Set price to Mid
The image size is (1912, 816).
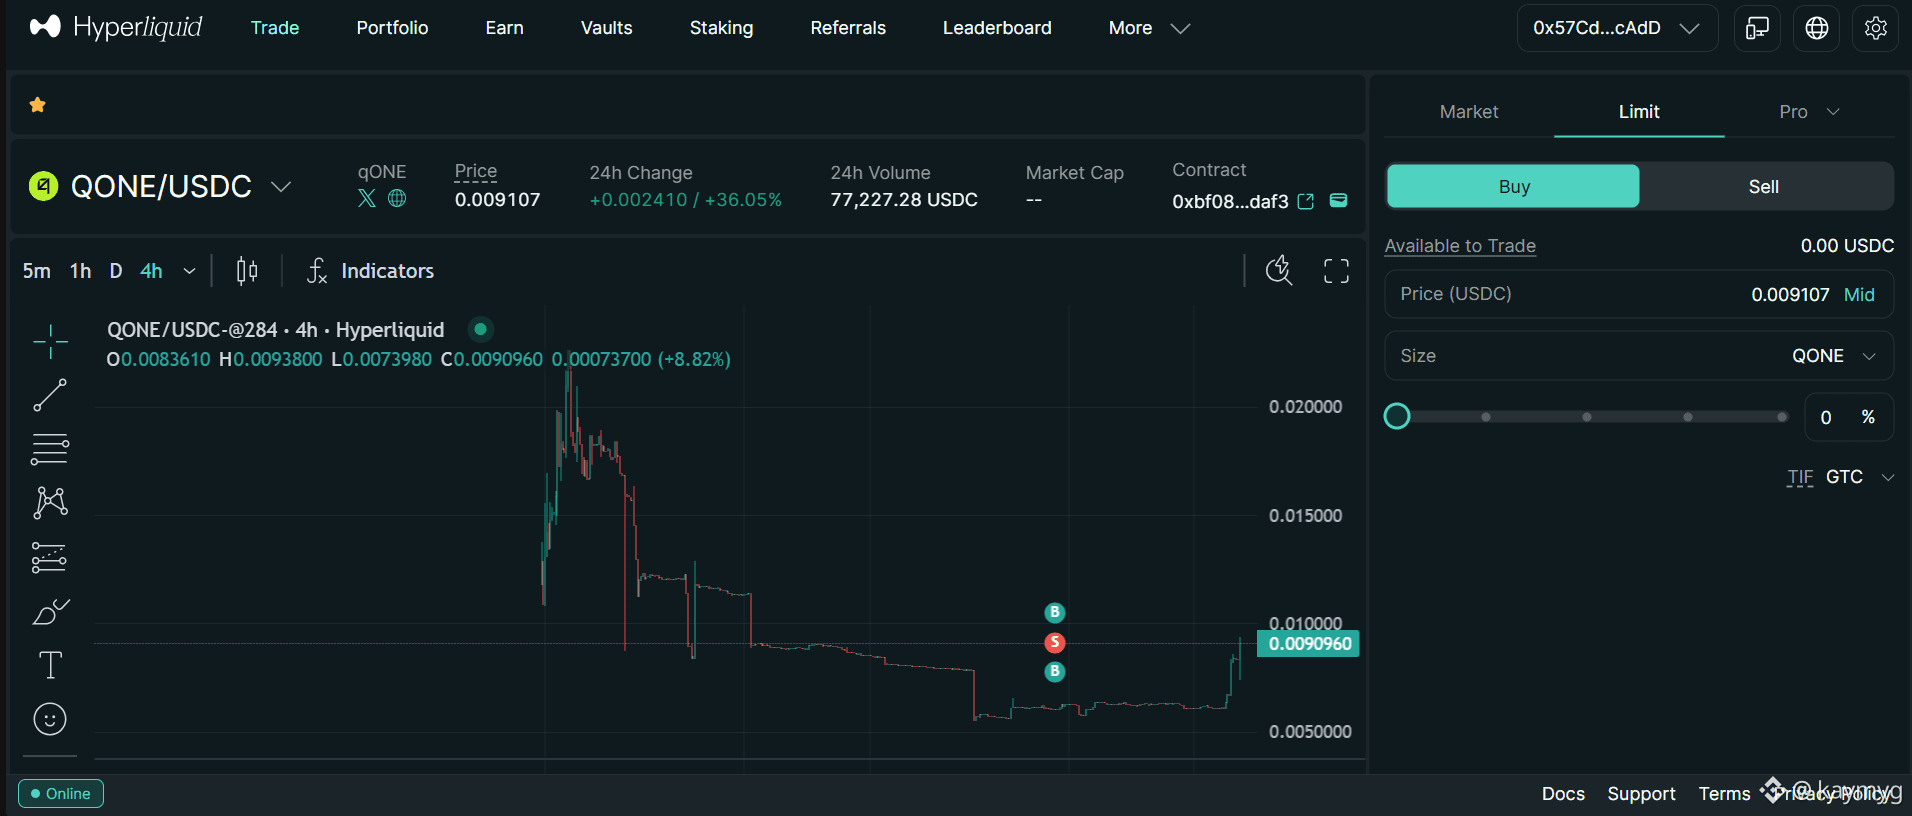point(1859,295)
